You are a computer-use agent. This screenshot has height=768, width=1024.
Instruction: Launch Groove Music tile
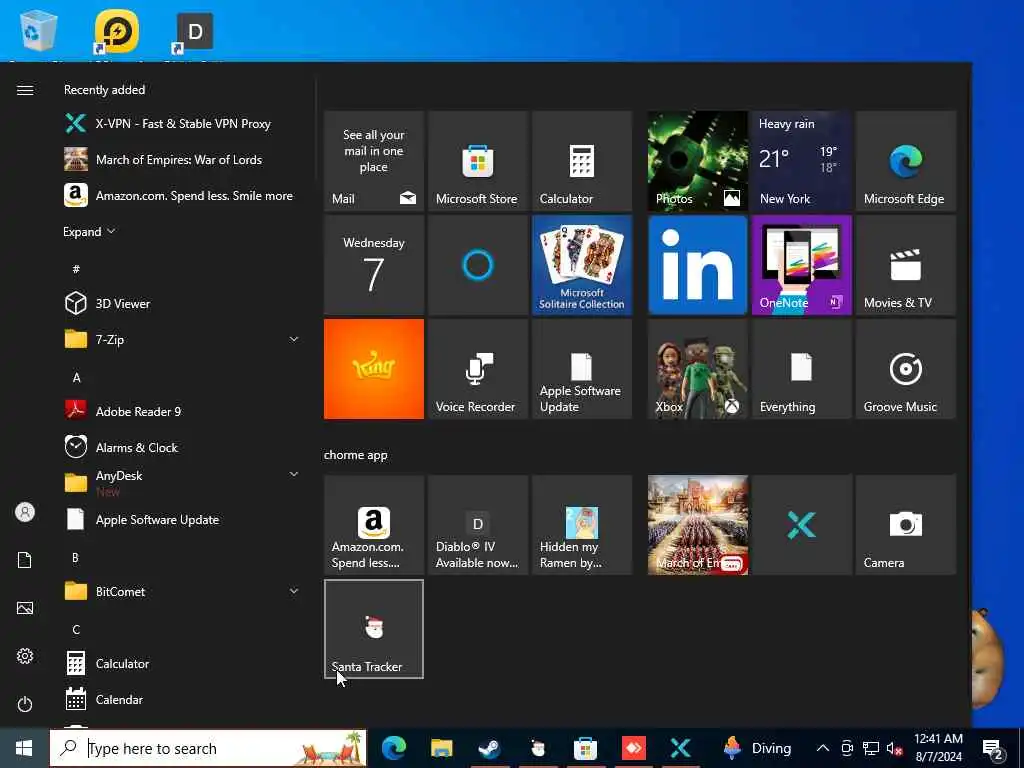[x=906, y=369]
